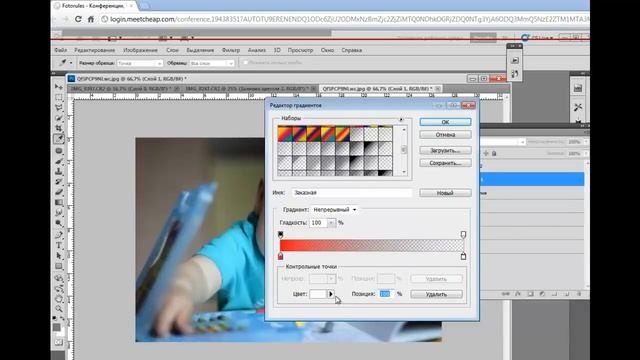Open the Файл menu

click(x=60, y=50)
